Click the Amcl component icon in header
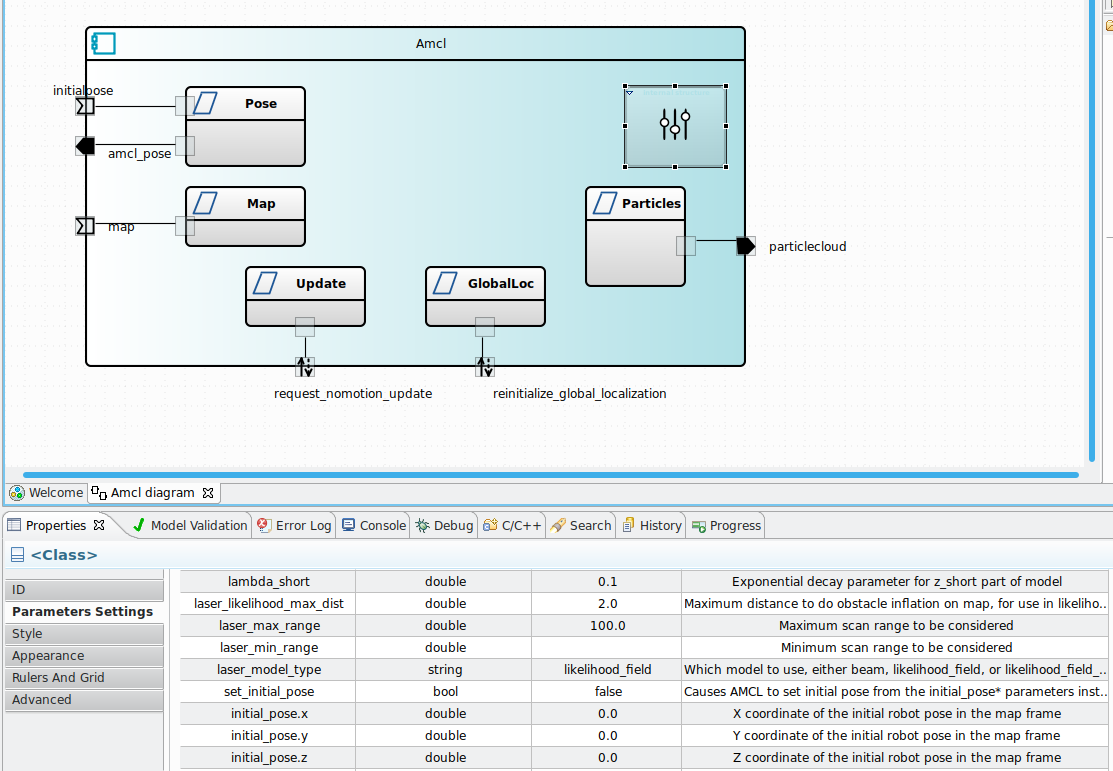1113x771 pixels. point(103,43)
